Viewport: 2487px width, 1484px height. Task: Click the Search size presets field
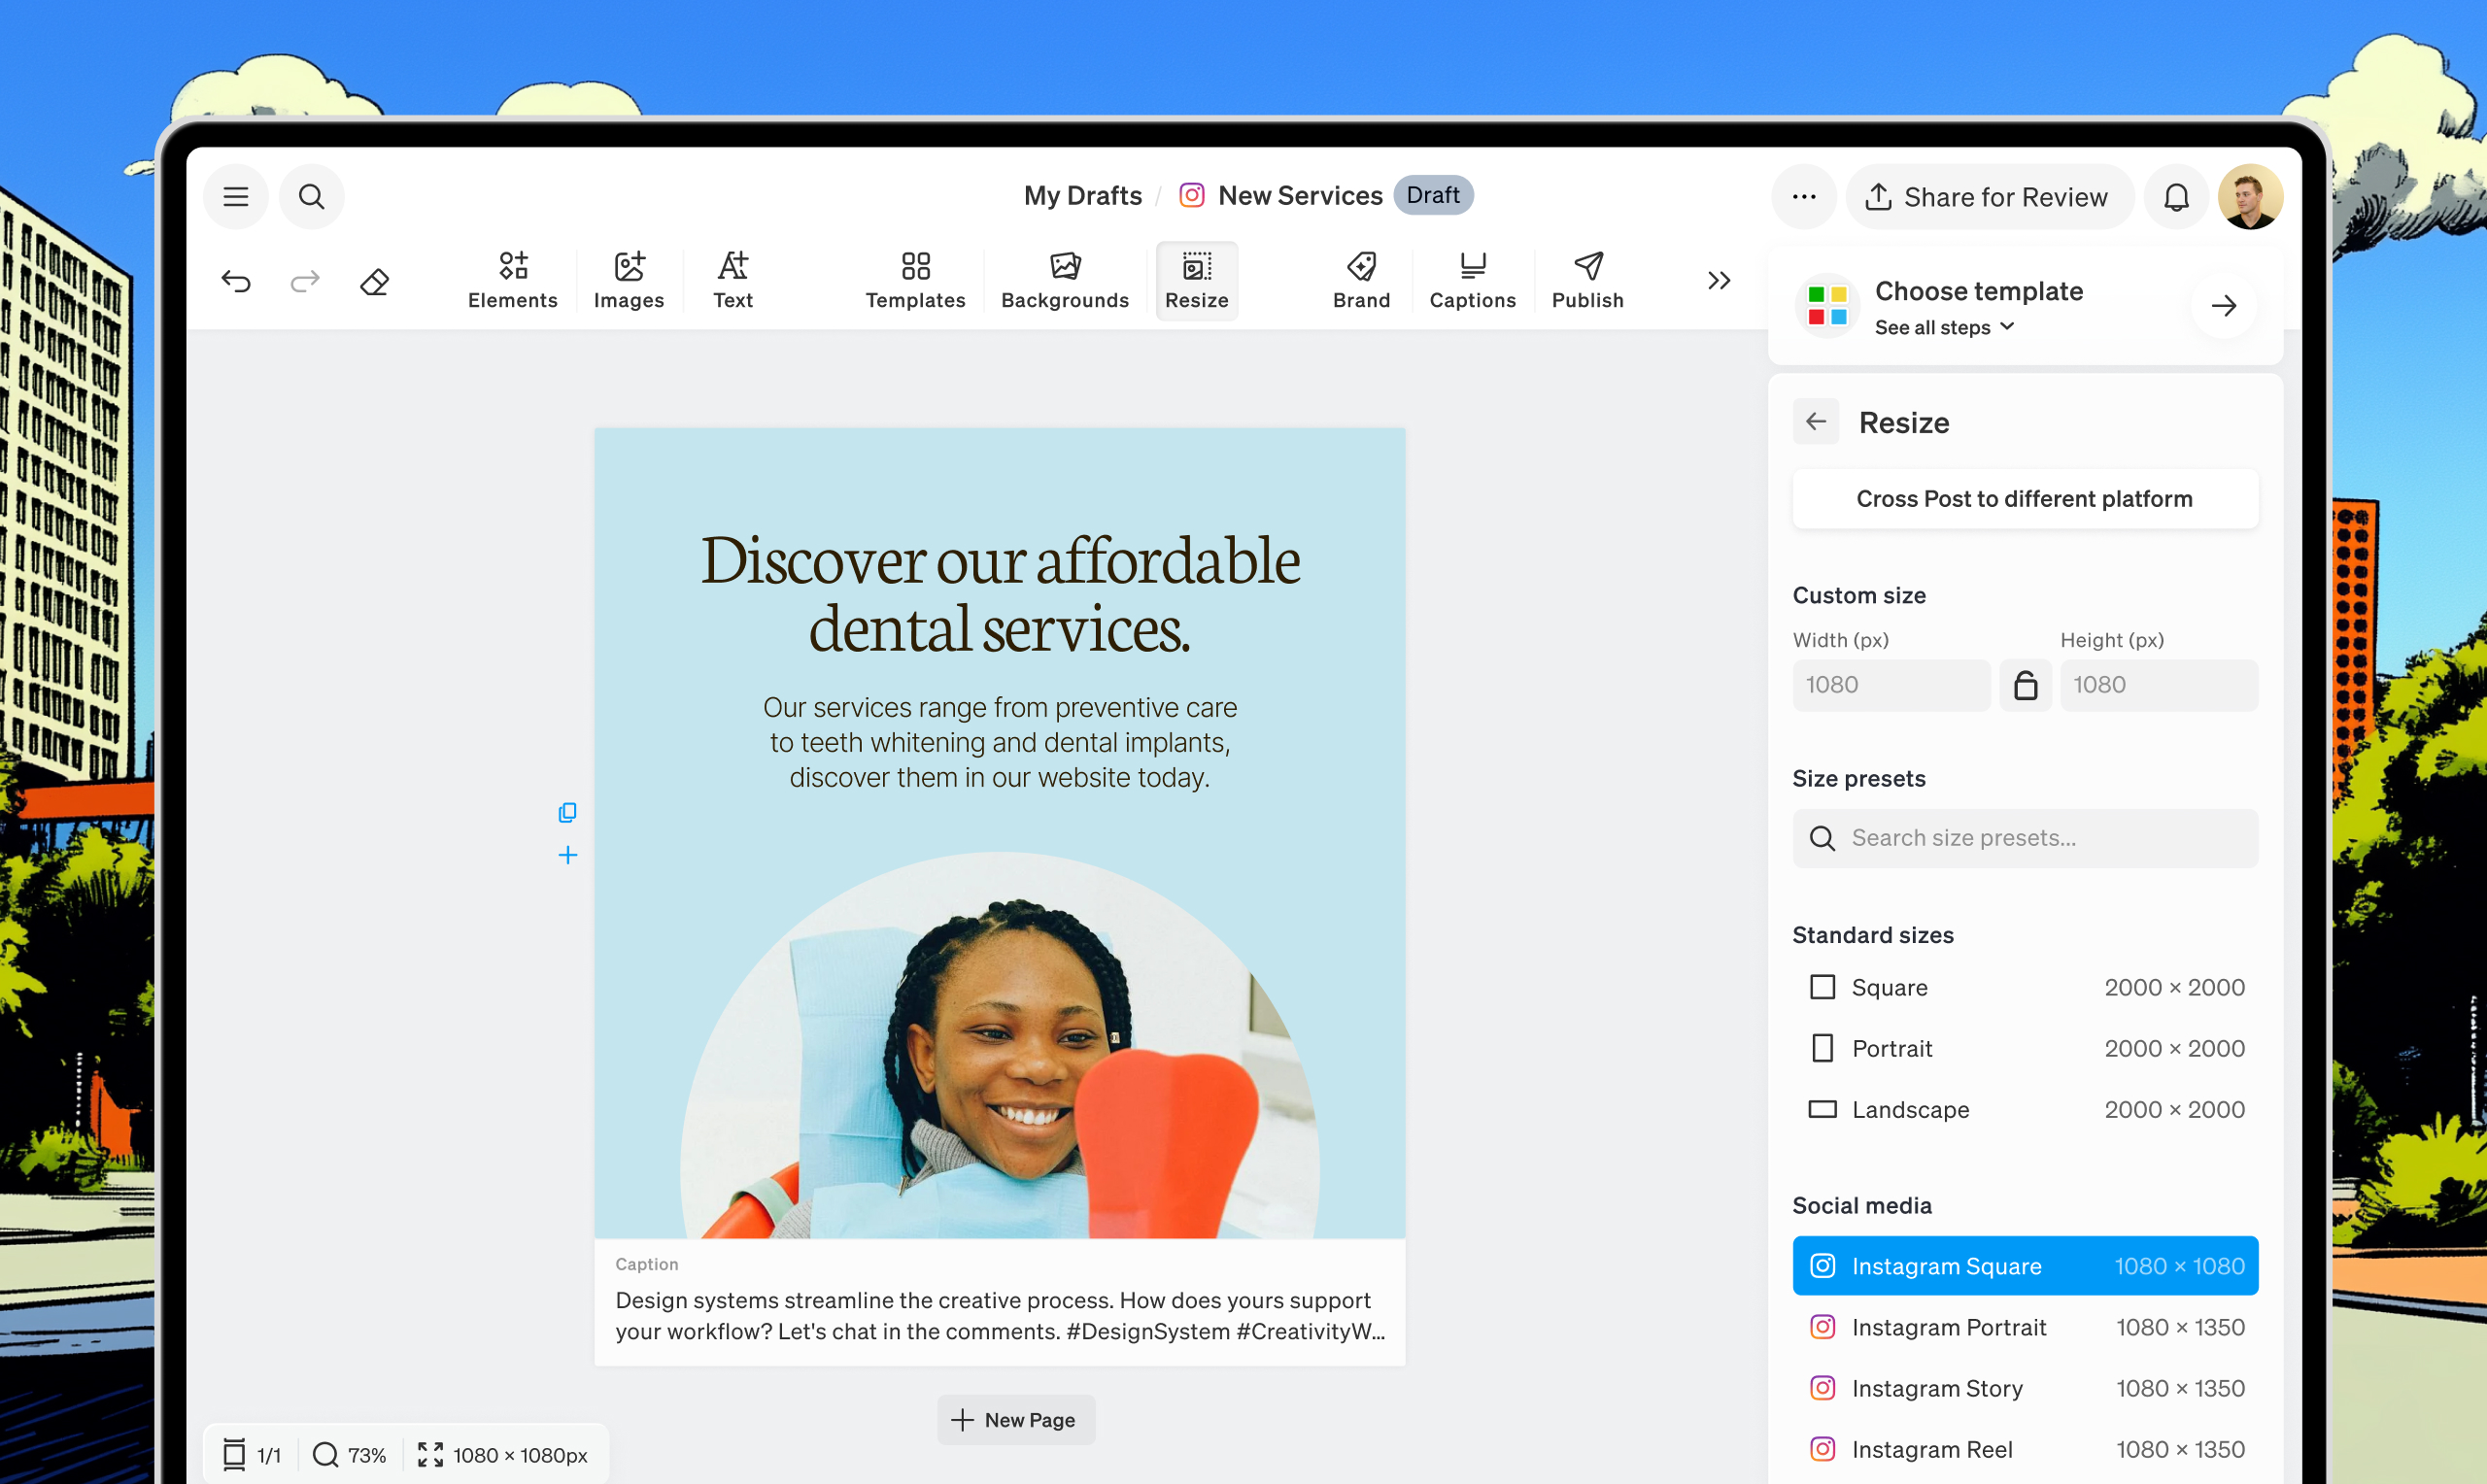coord(2025,838)
